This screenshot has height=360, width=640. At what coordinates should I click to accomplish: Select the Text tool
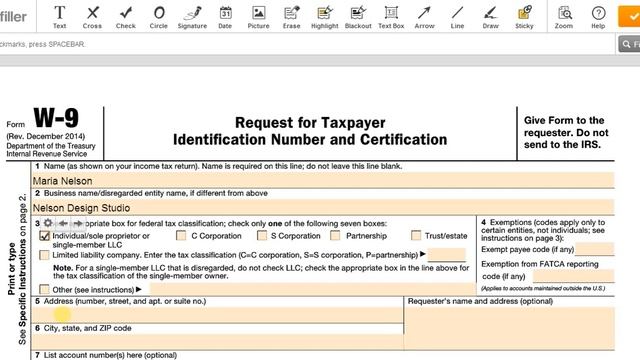60,17
